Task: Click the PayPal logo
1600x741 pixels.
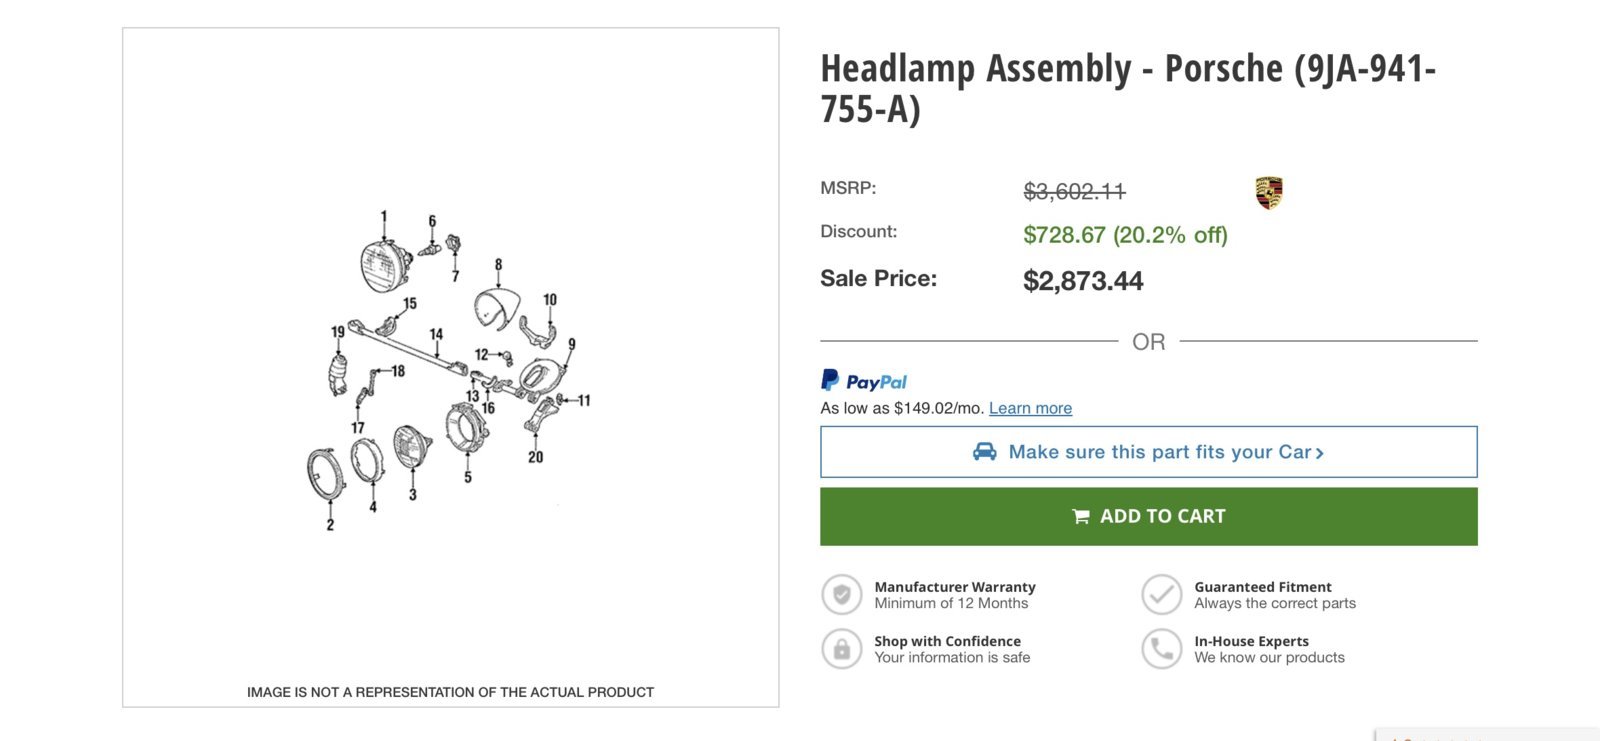Action: coord(864,381)
